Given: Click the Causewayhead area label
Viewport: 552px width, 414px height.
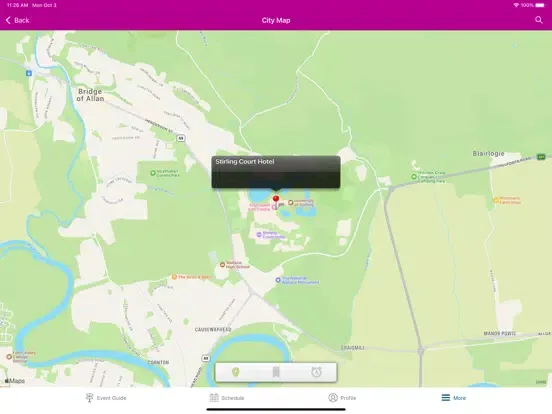Looking at the screenshot, I should (x=213, y=330).
